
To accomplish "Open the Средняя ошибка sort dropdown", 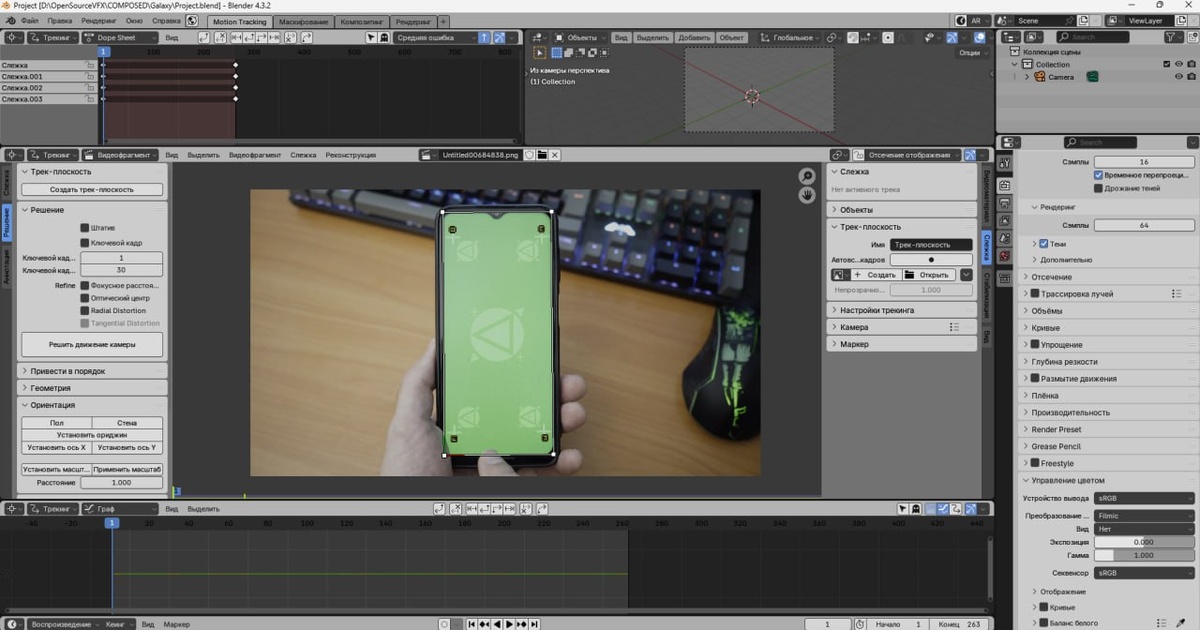I will (435, 37).
